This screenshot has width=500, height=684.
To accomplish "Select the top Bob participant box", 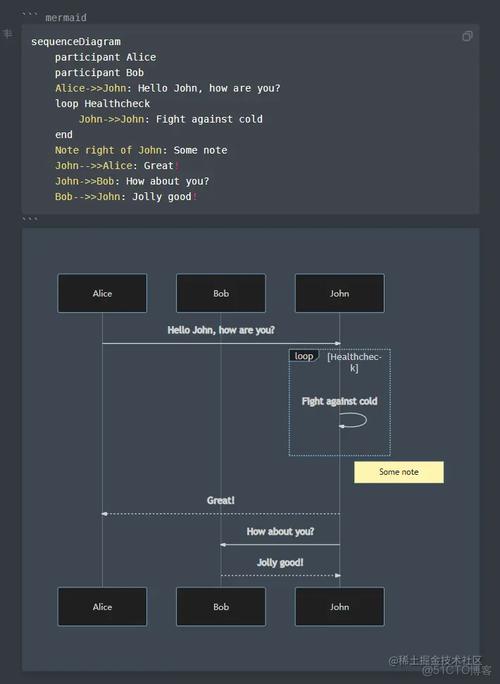I will (221, 293).
